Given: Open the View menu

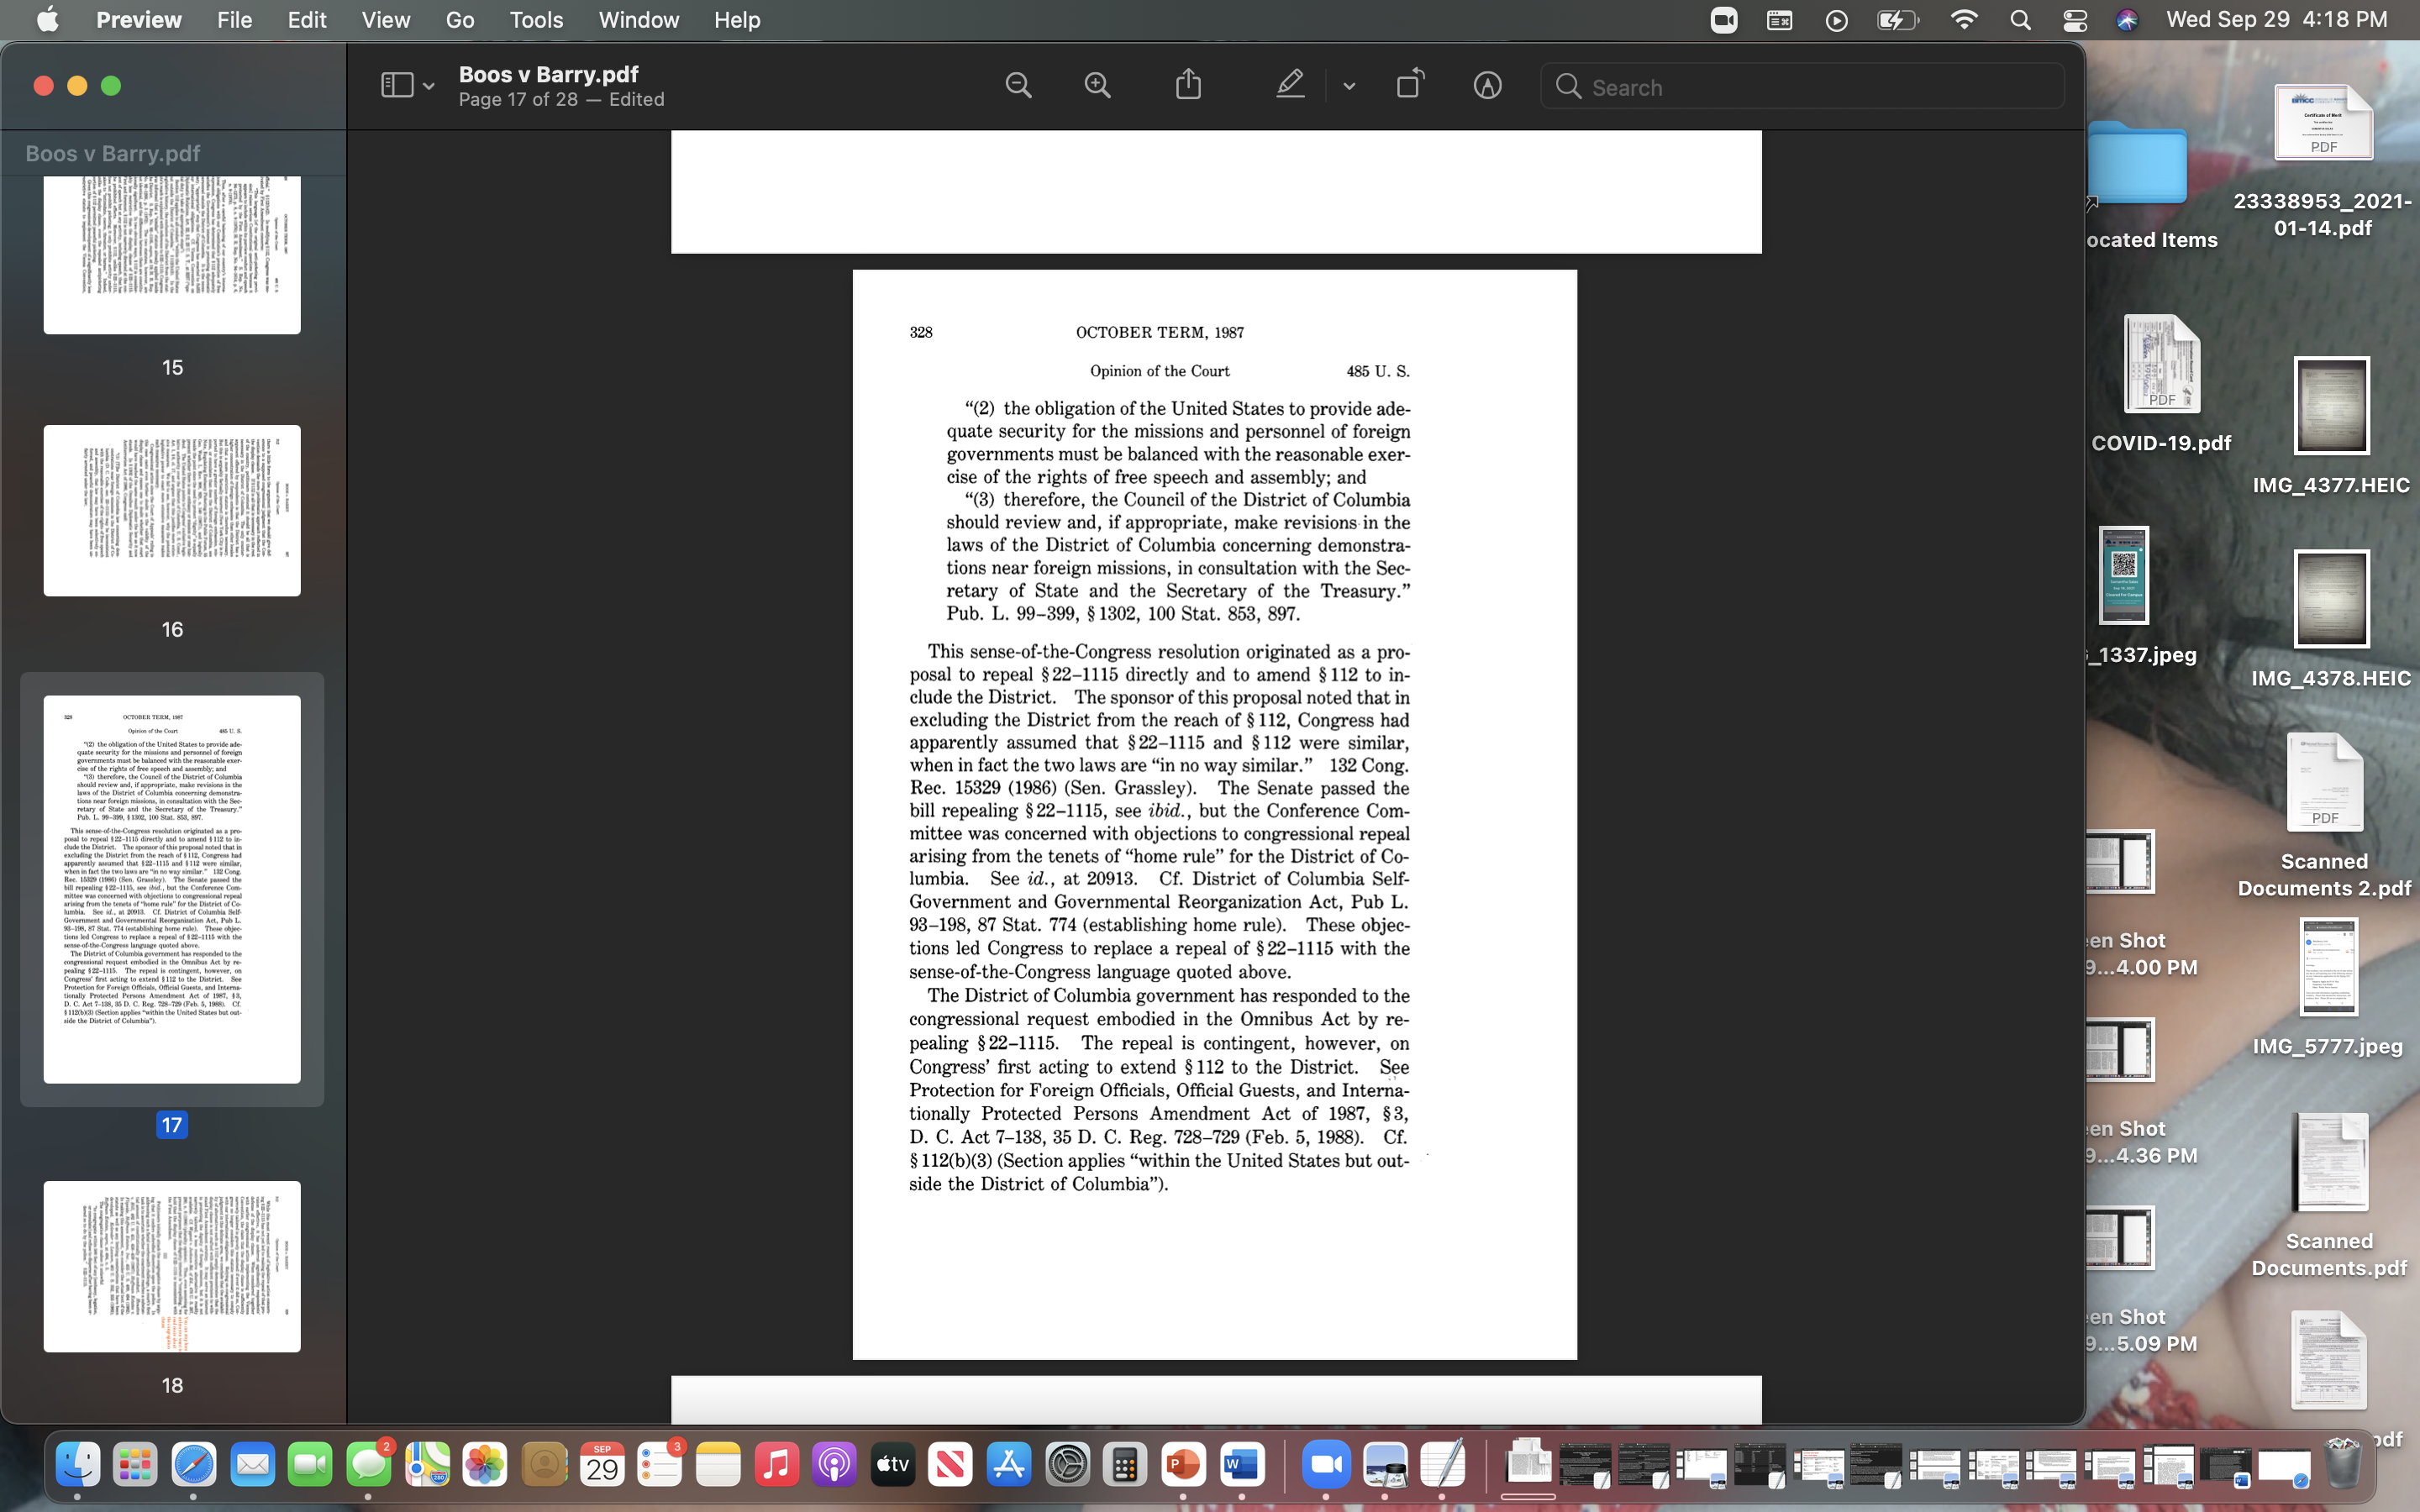Looking at the screenshot, I should point(385,20).
